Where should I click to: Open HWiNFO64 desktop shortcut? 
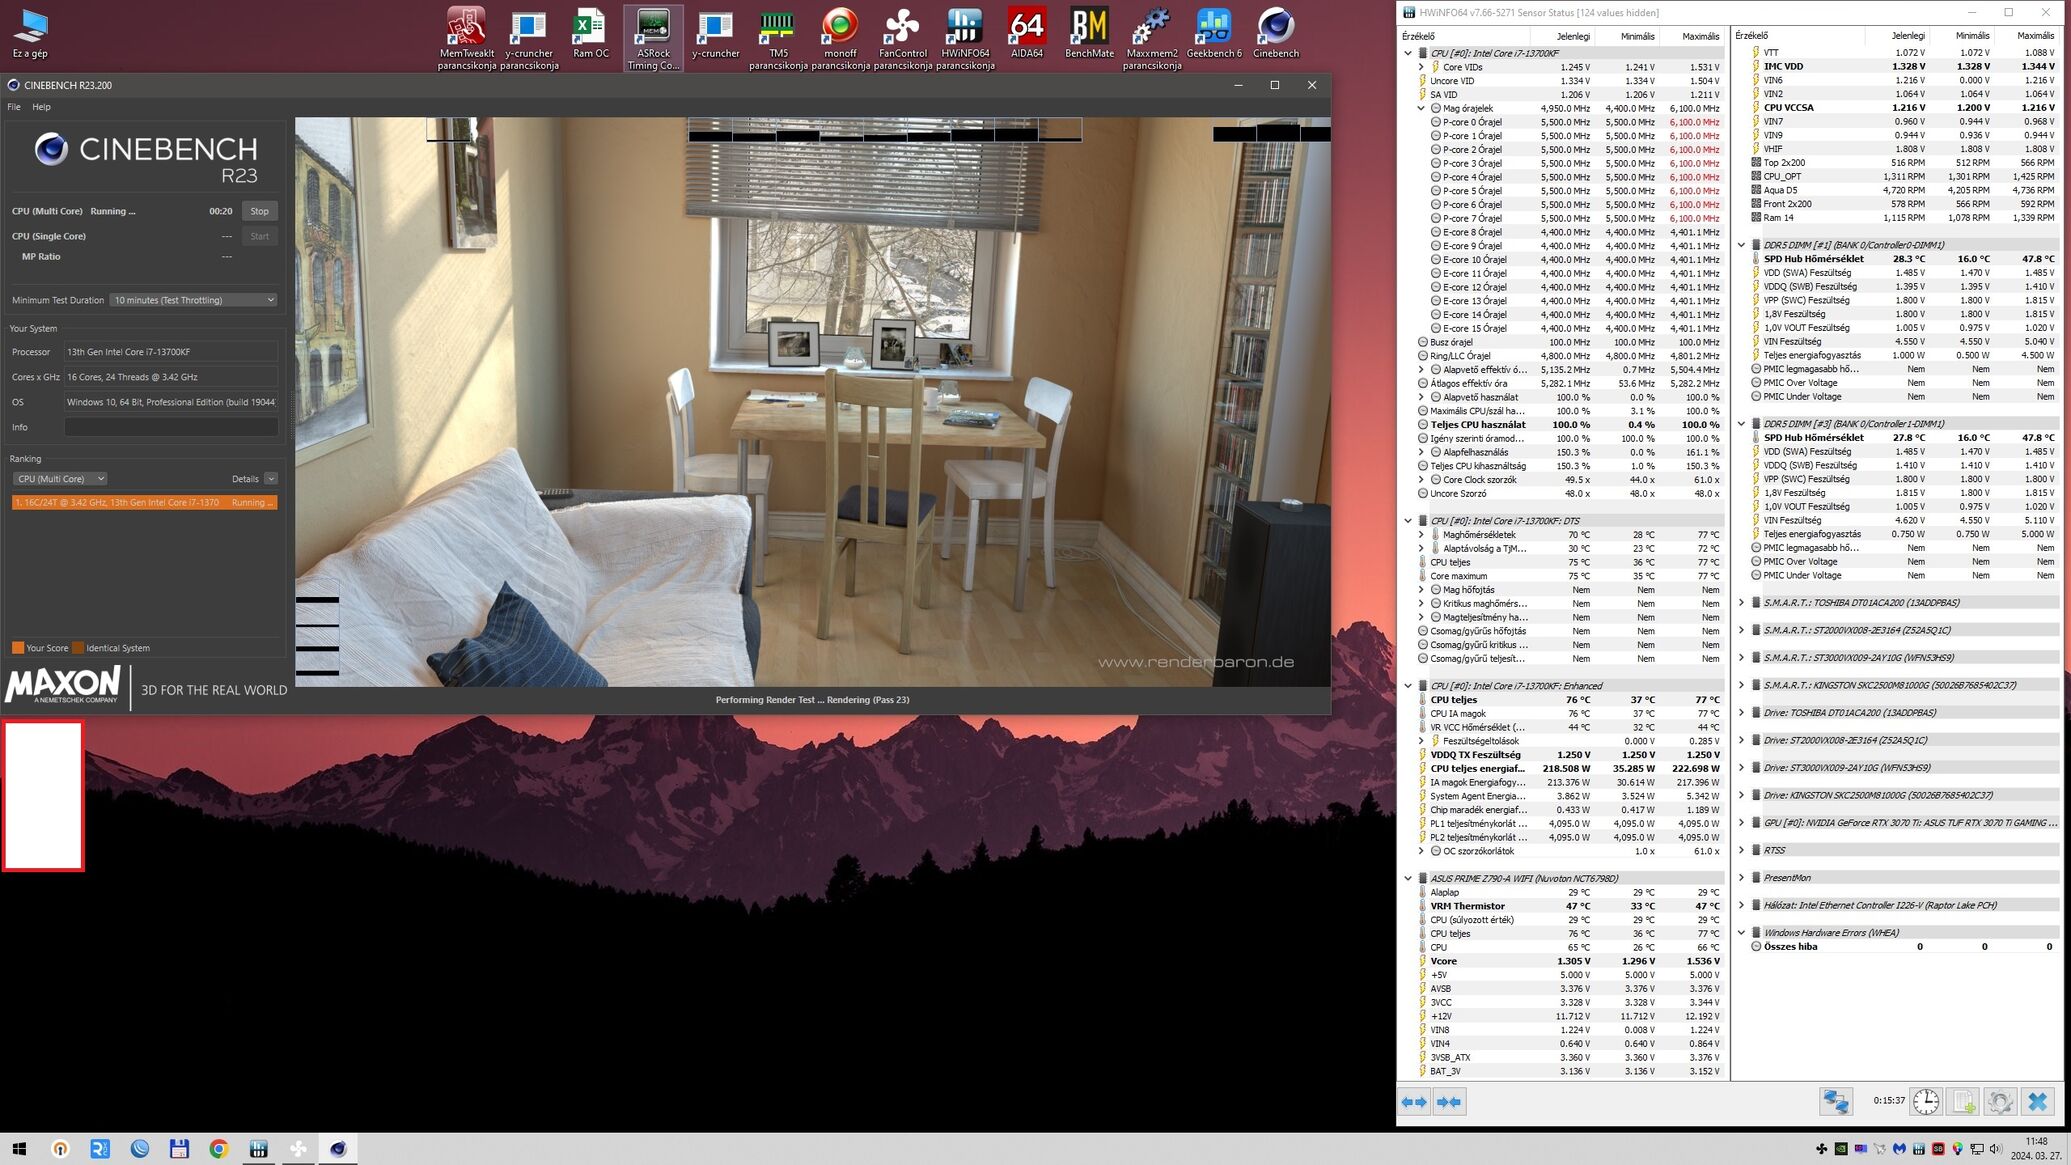coord(965,38)
